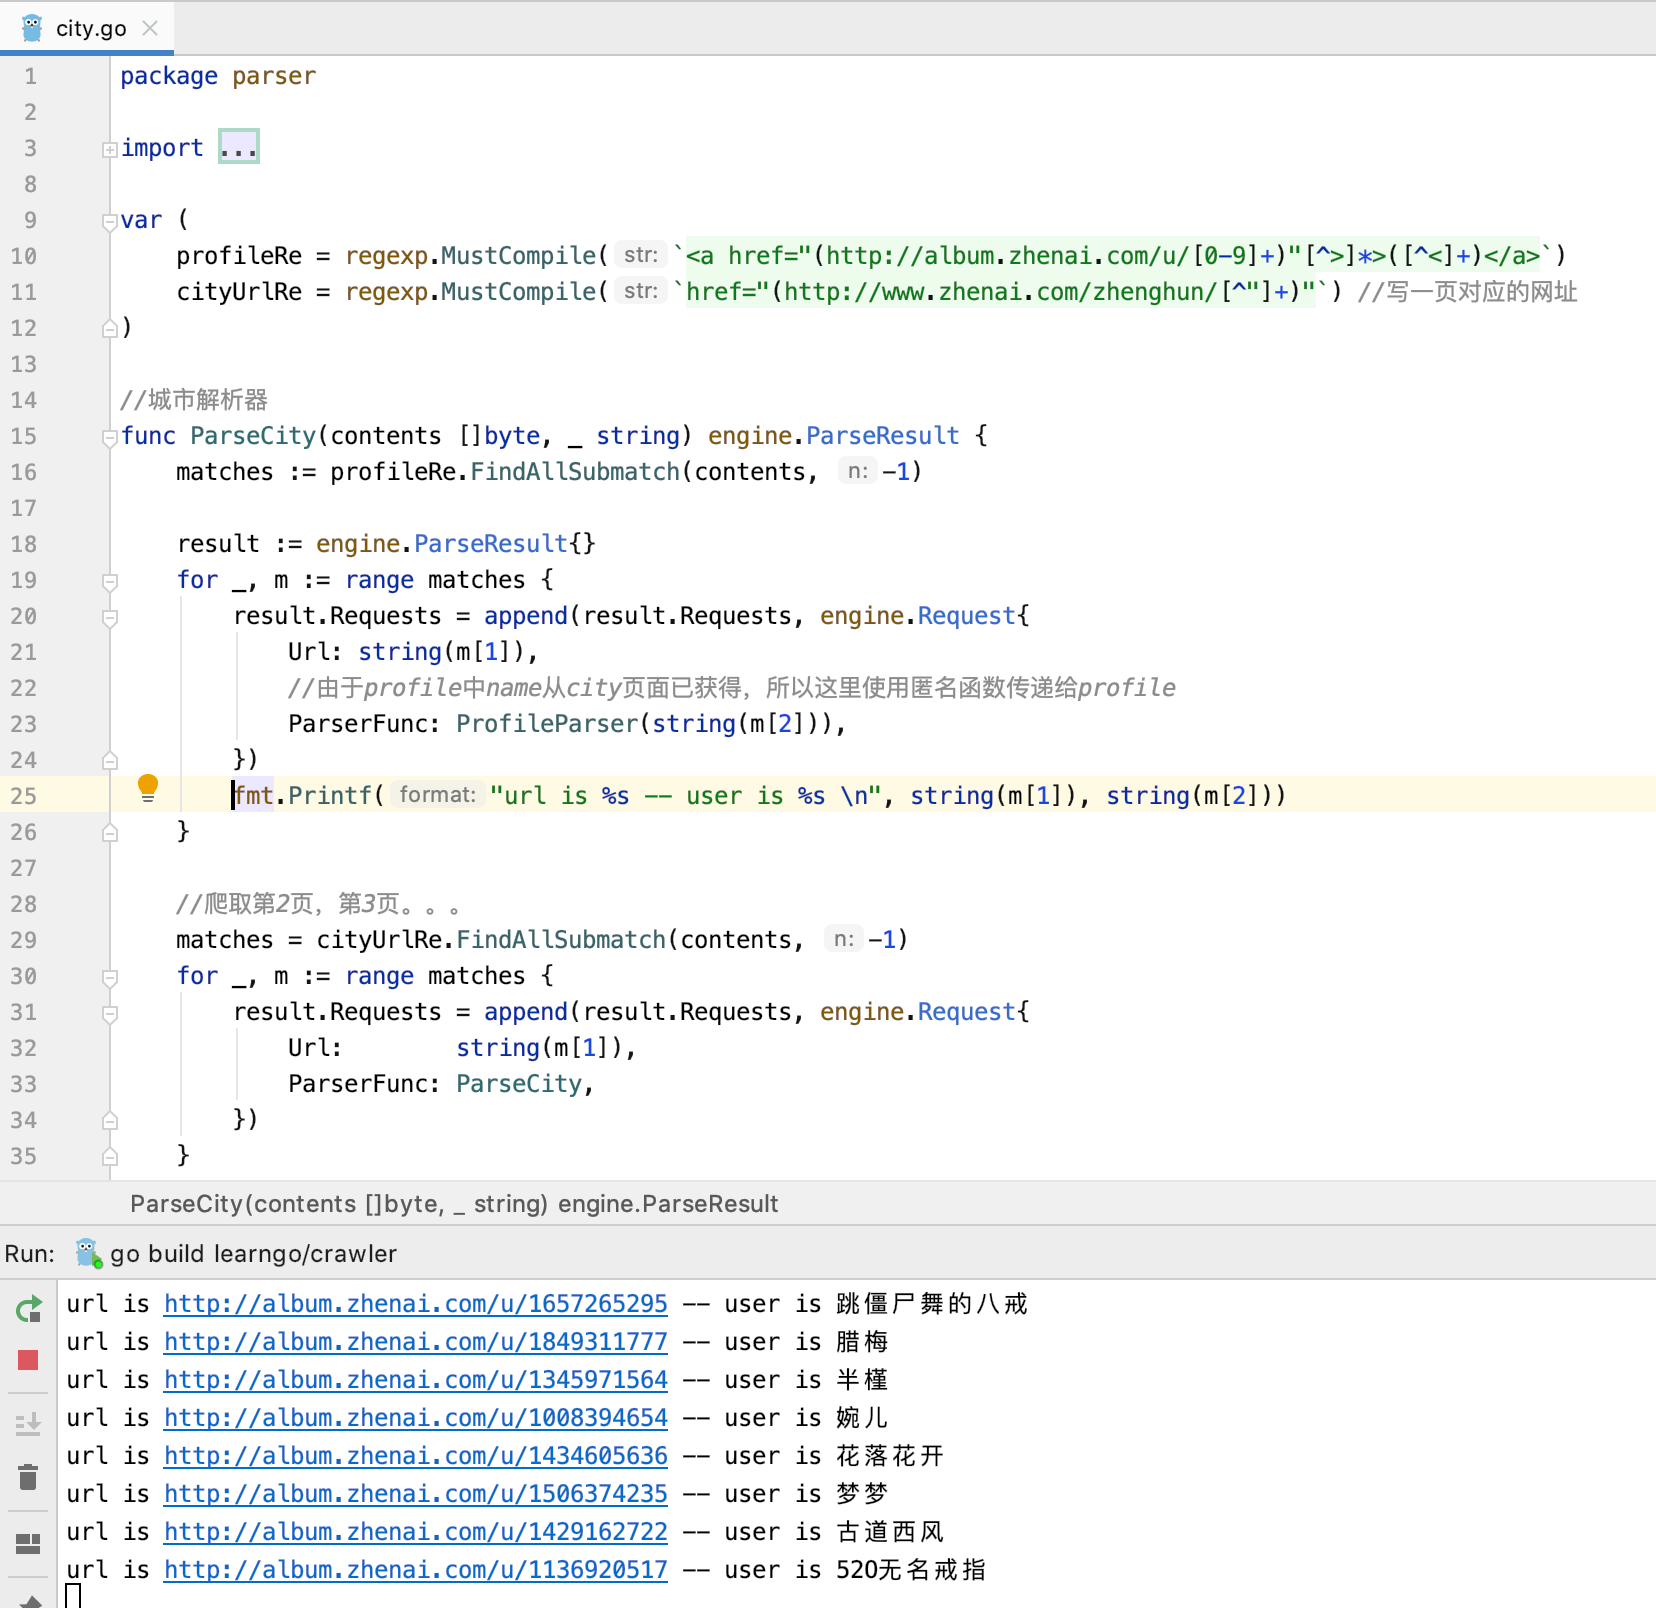Select the city.go editor tab
1656x1608 pixels.
(87, 28)
